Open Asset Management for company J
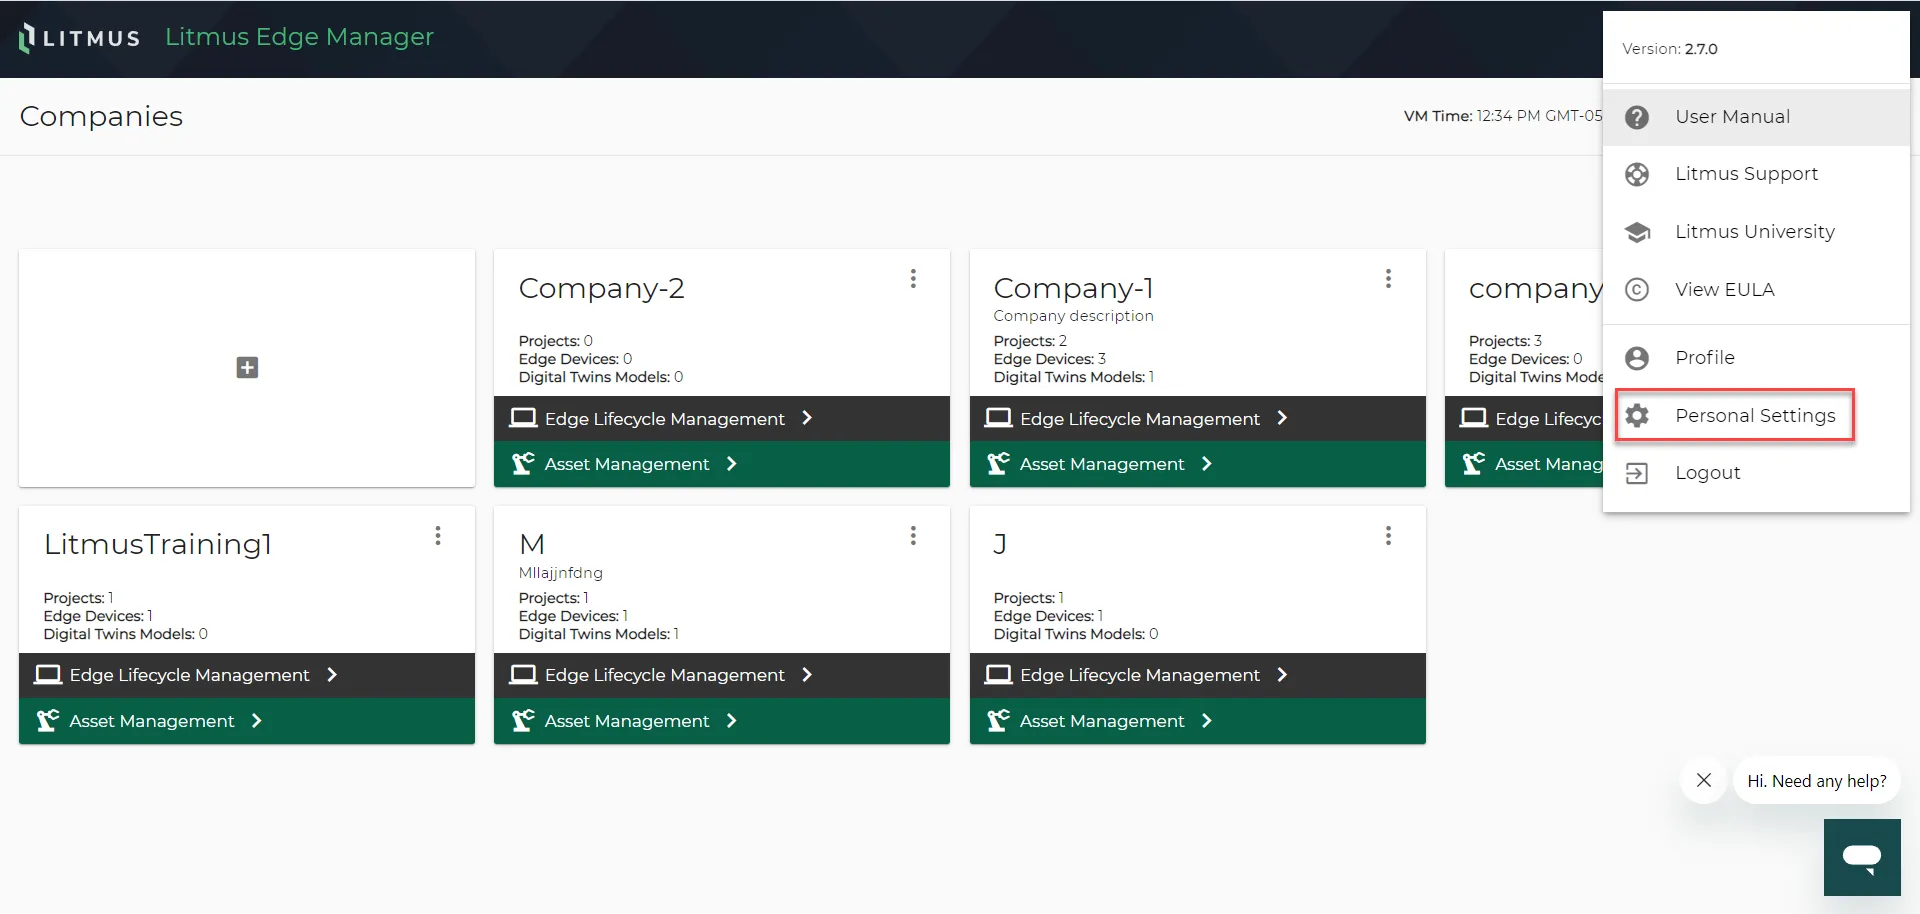Viewport: 1920px width, 914px height. 1198,721
